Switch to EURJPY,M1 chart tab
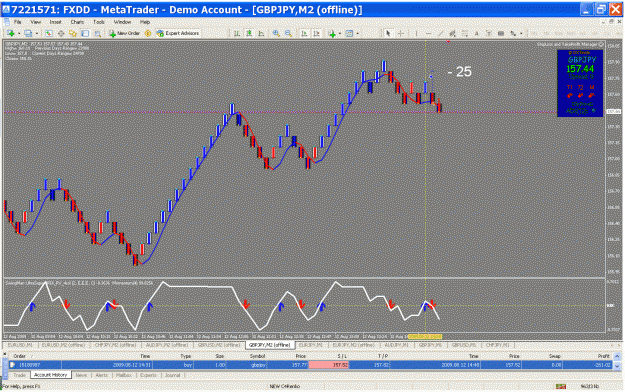625x392 pixels. (311, 345)
